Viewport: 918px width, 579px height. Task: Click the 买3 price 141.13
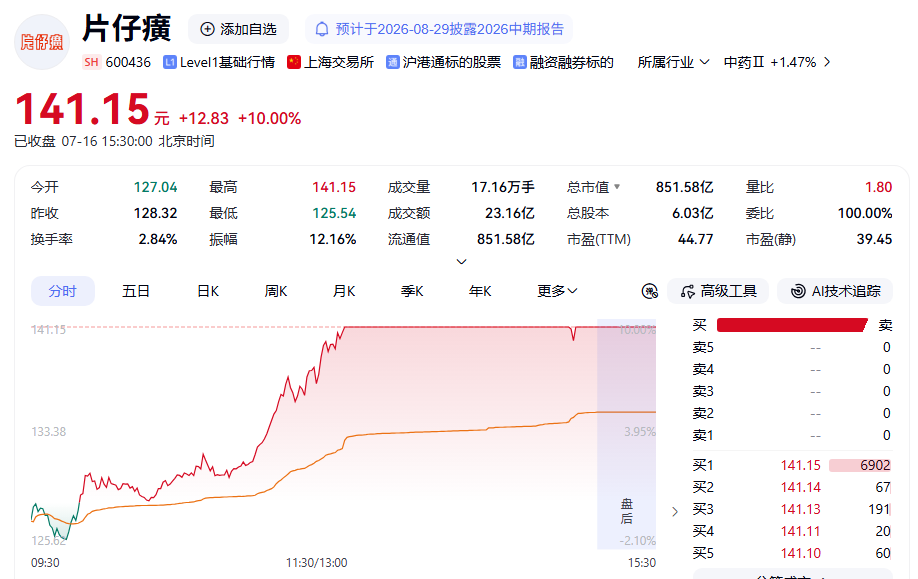pyautogui.click(x=800, y=509)
